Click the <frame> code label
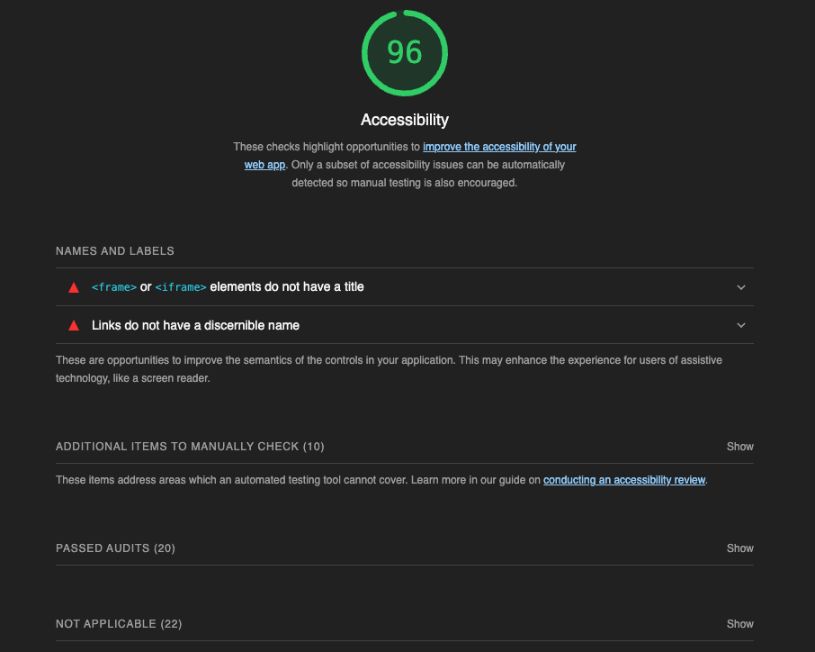Image resolution: width=815 pixels, height=652 pixels. pyautogui.click(x=113, y=287)
